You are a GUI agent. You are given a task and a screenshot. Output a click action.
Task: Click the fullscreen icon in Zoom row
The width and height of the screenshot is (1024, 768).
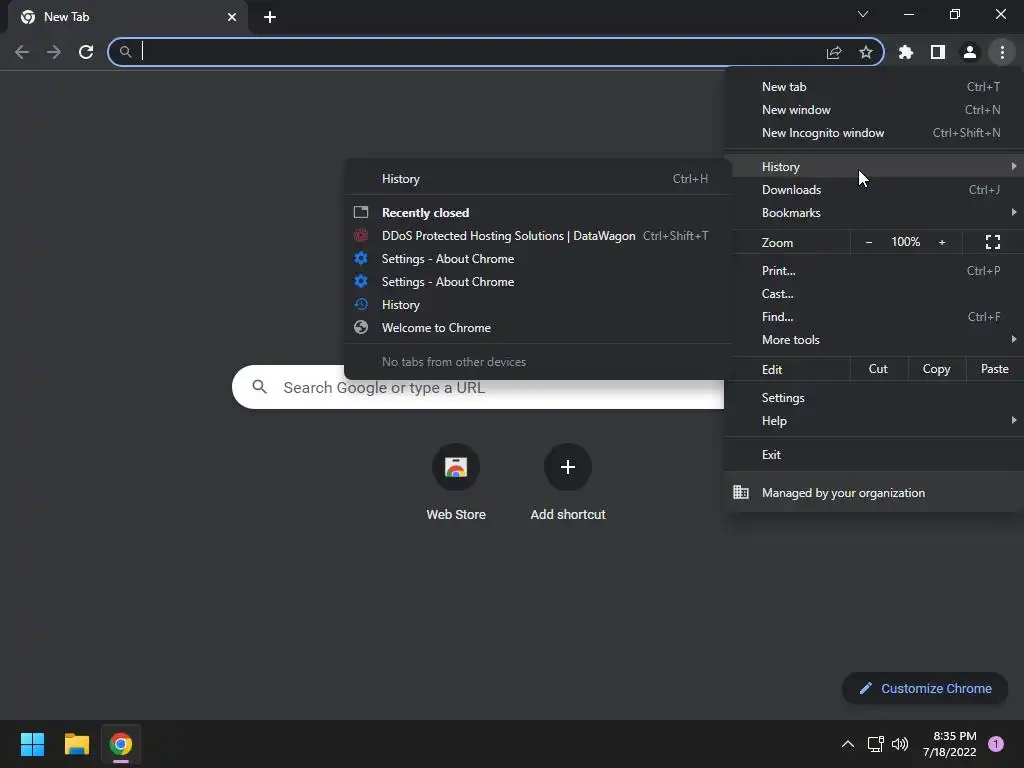point(993,242)
